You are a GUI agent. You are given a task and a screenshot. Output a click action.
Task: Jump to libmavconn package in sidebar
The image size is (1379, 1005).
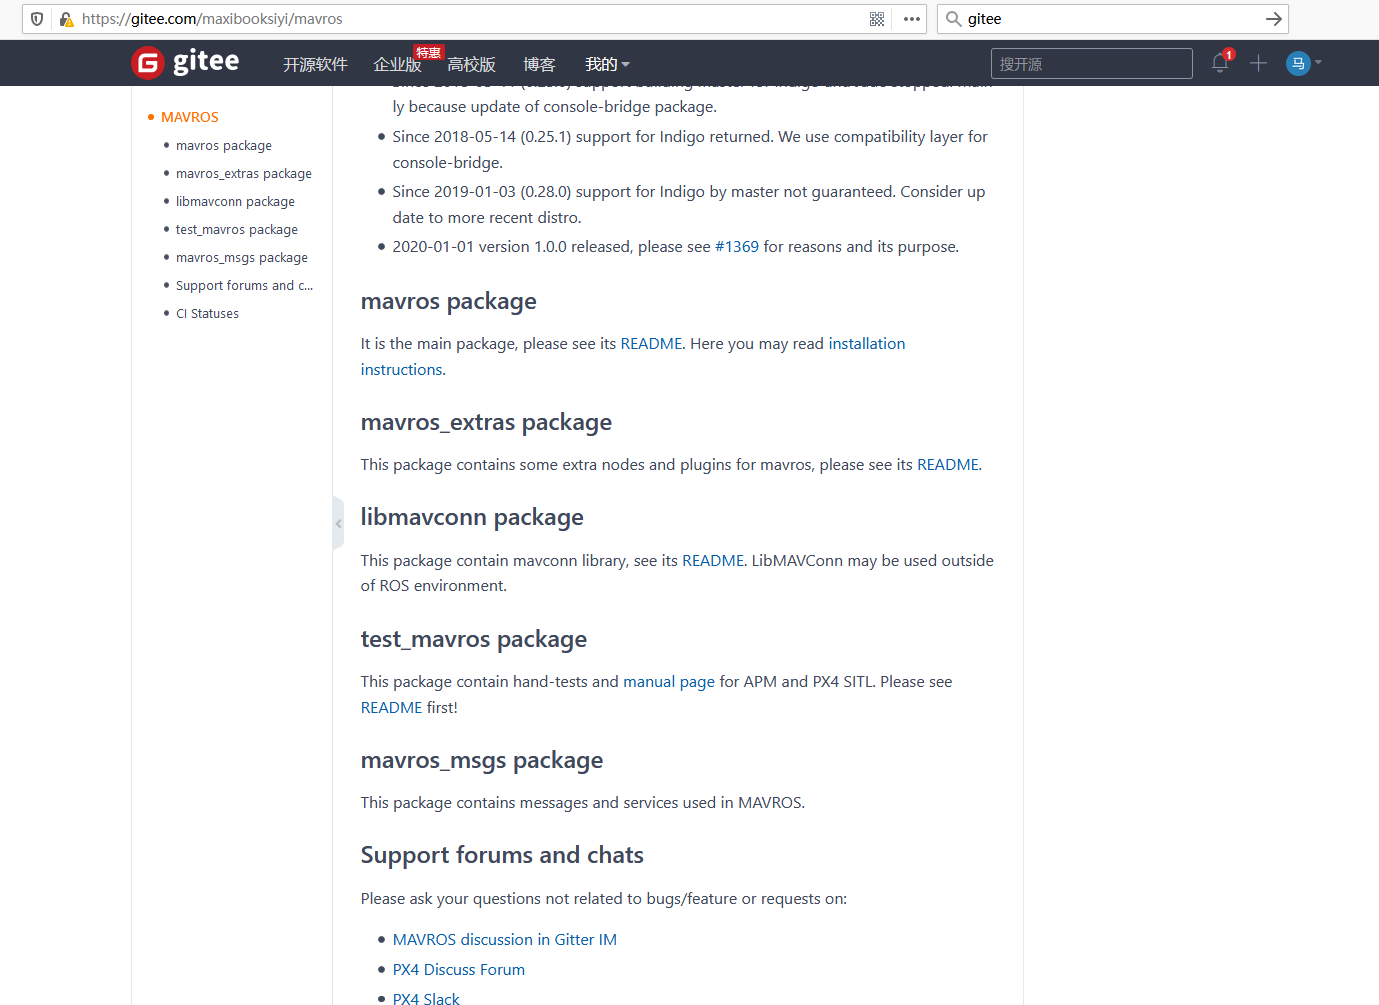click(x=235, y=201)
